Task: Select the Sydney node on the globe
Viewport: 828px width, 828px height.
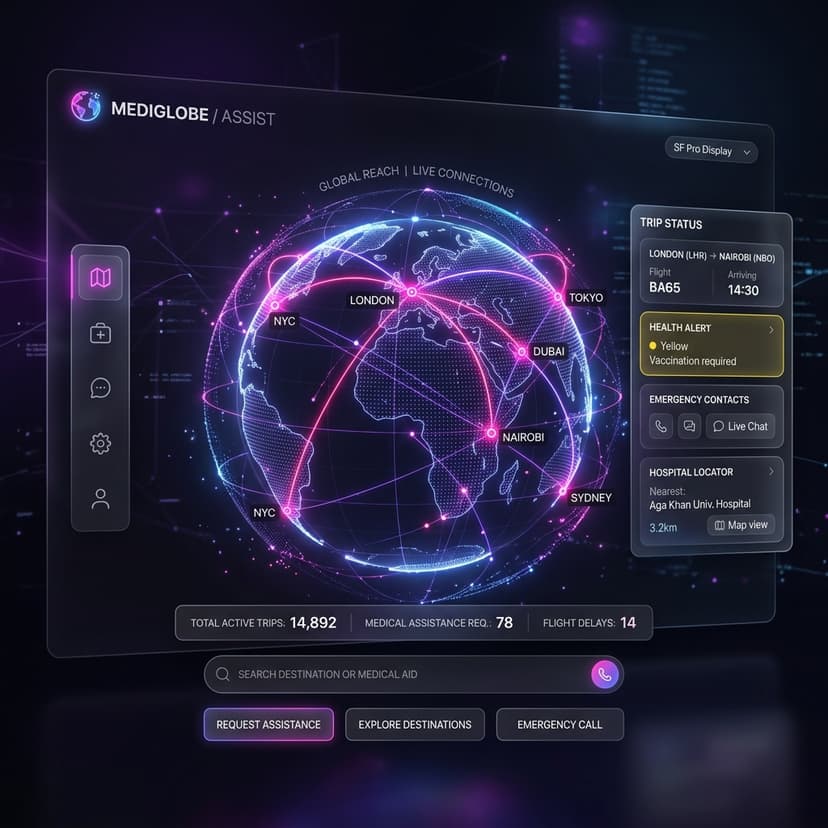Action: 563,491
